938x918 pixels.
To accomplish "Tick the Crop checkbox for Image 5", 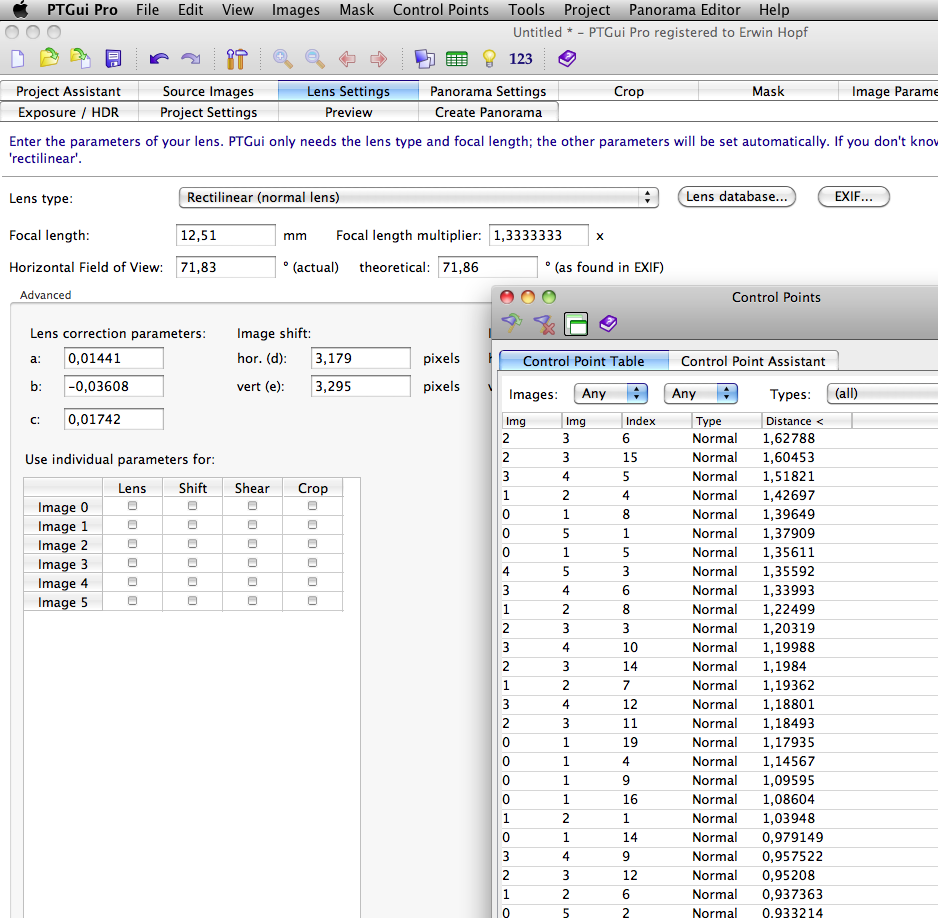I will (312, 602).
